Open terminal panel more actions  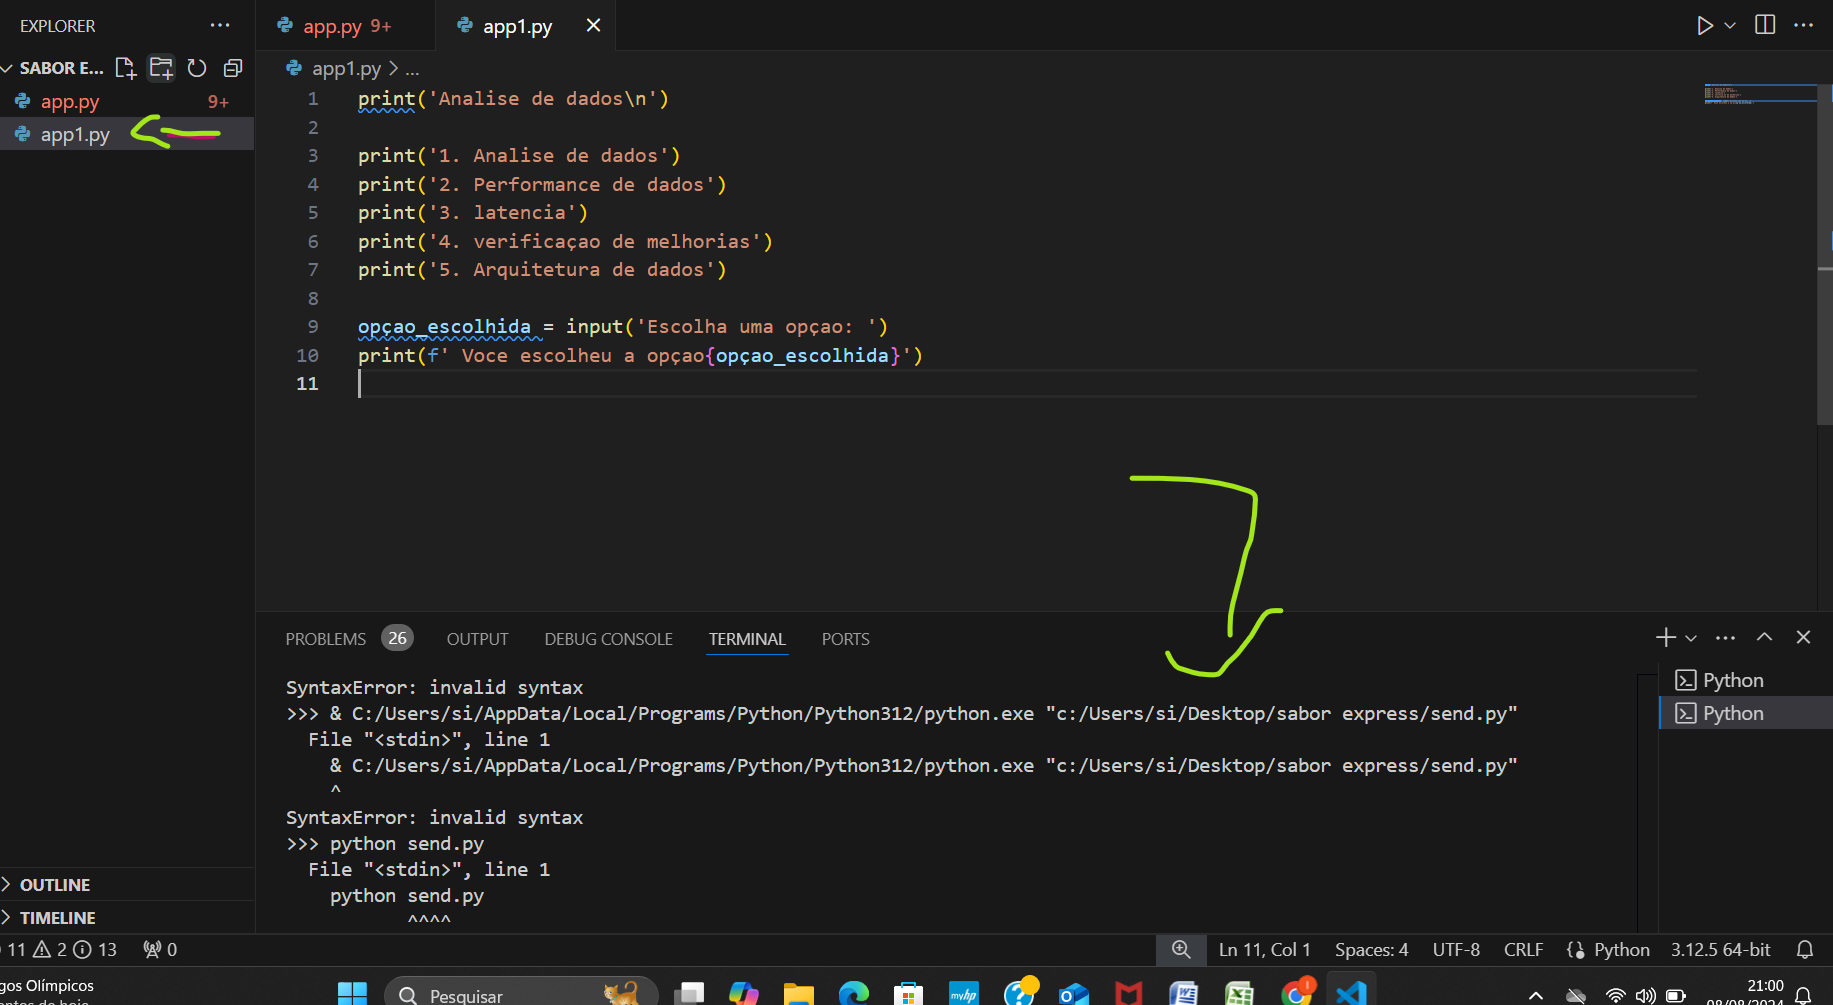tap(1725, 637)
